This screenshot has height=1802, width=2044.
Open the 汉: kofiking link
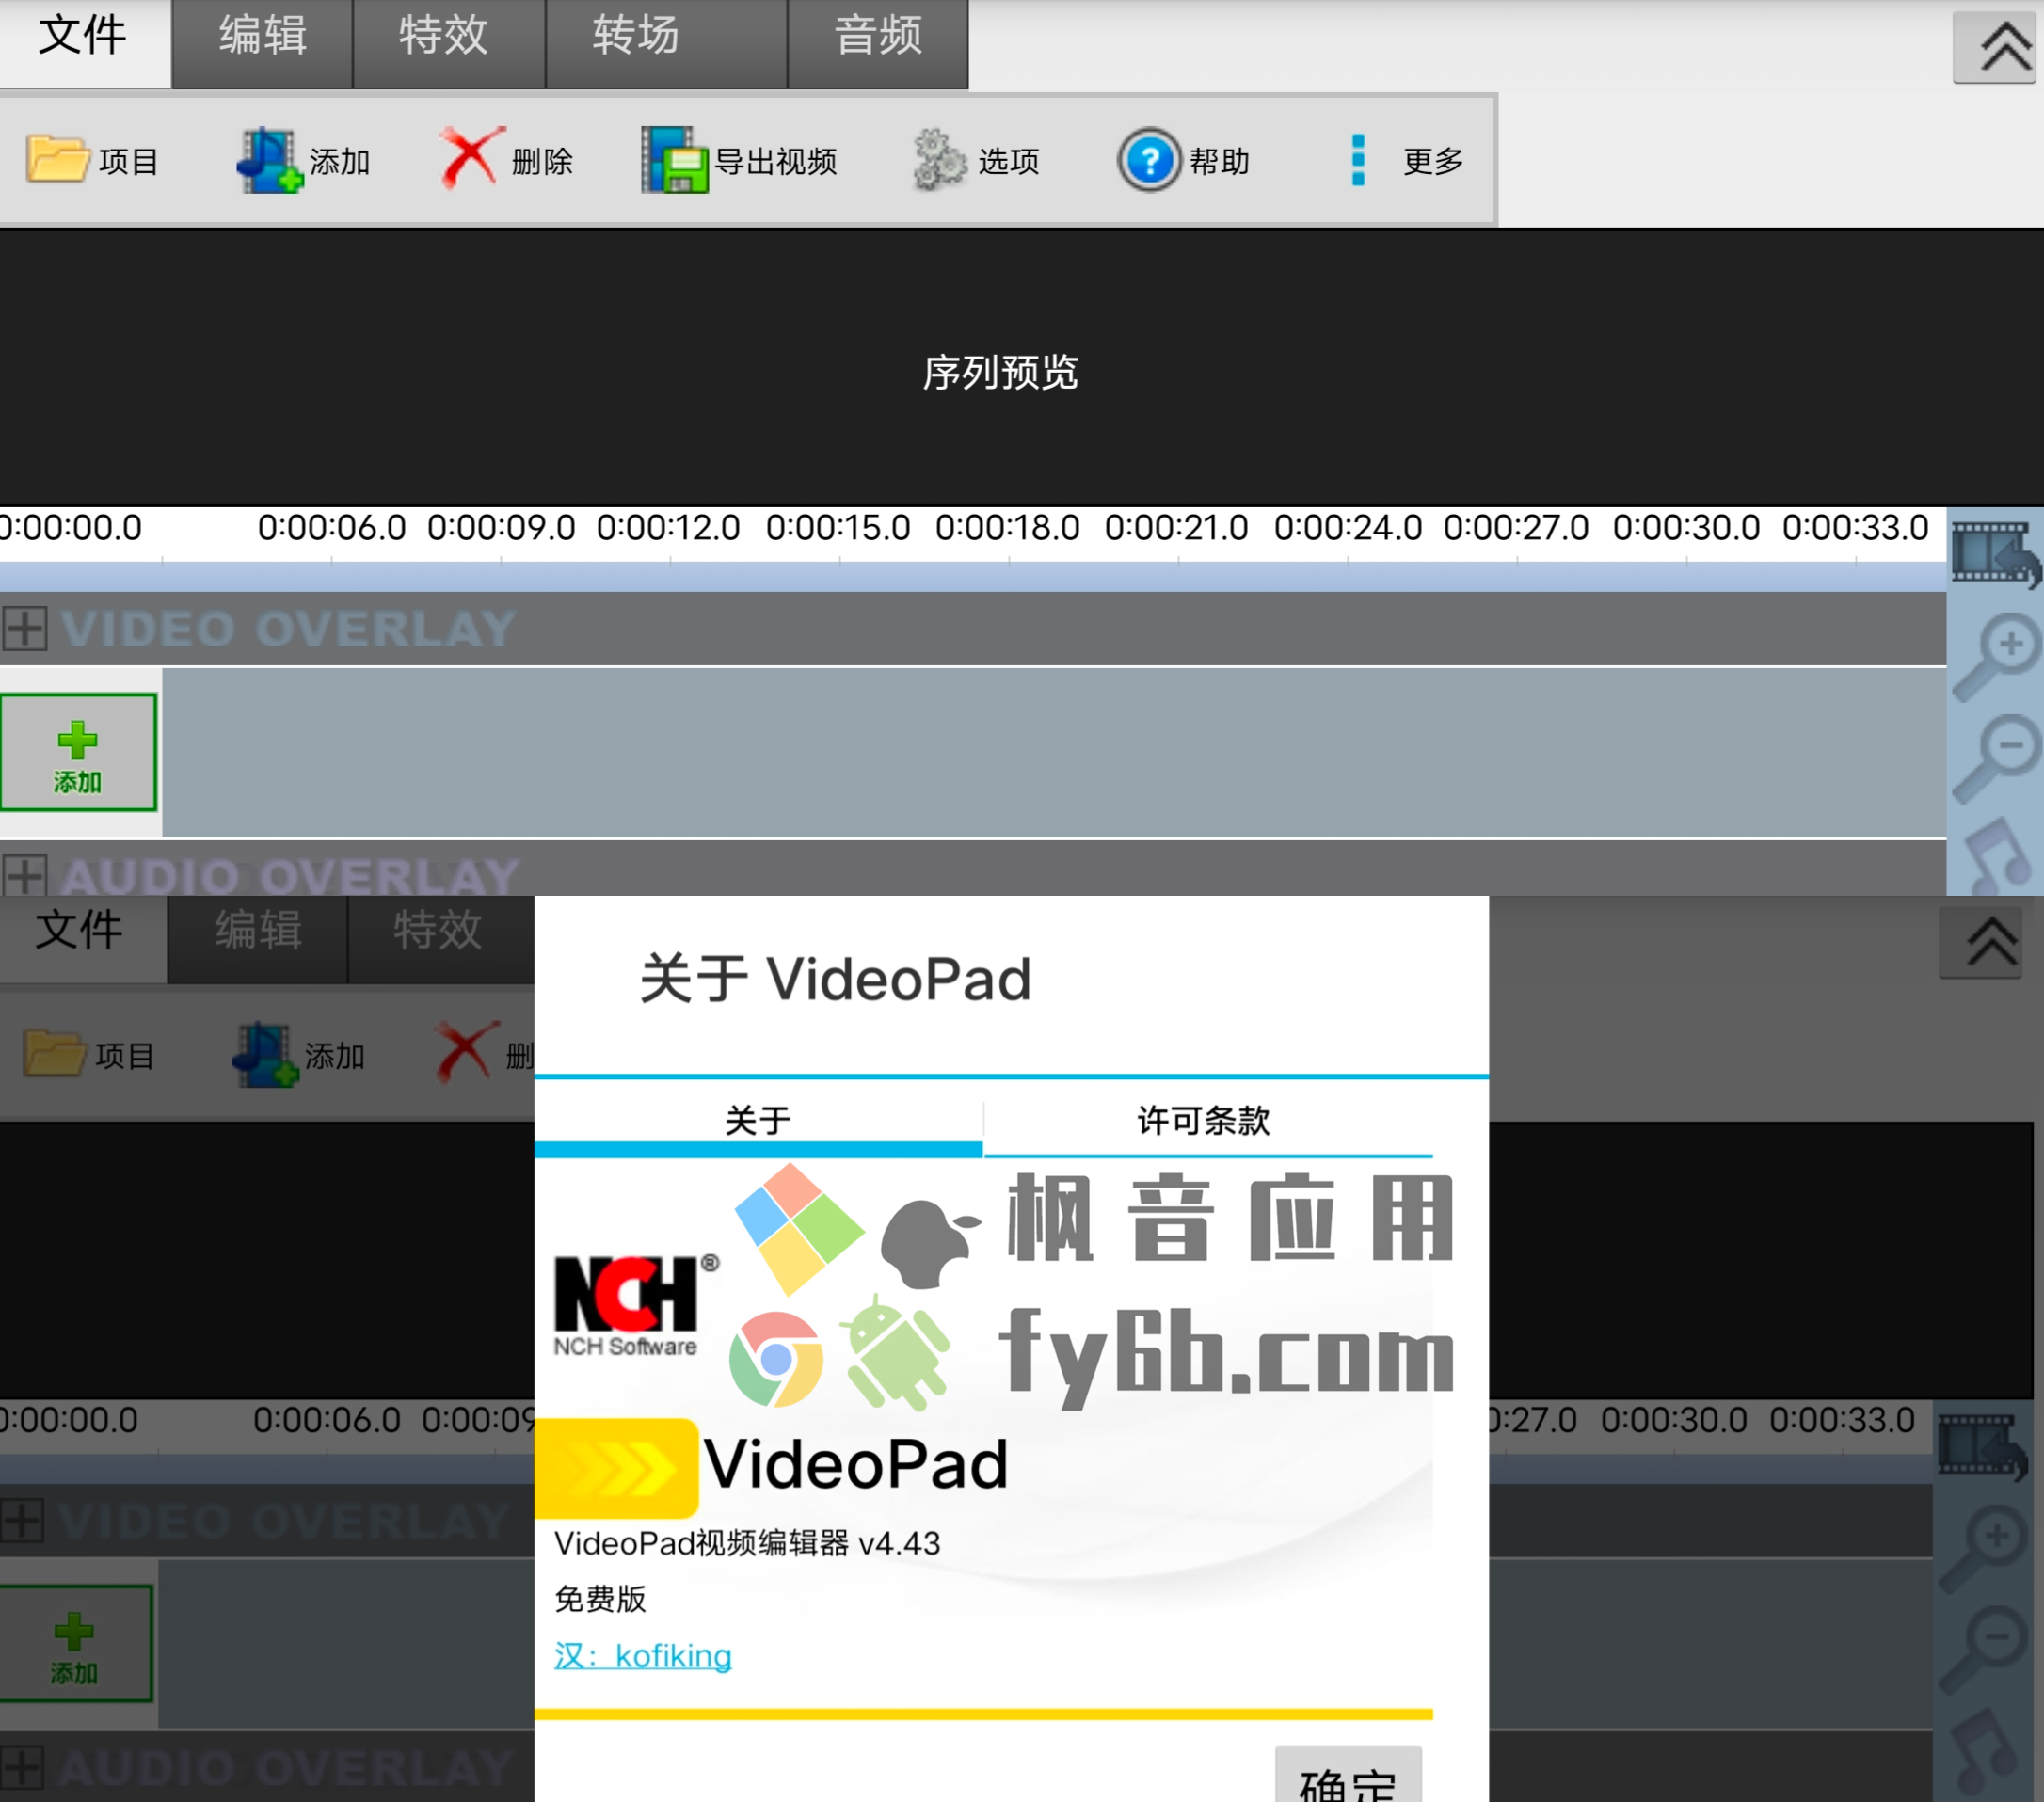643,1656
